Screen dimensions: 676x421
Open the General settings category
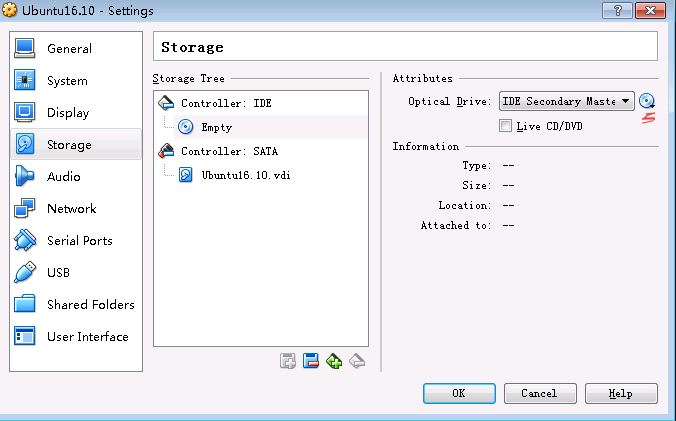[x=76, y=48]
